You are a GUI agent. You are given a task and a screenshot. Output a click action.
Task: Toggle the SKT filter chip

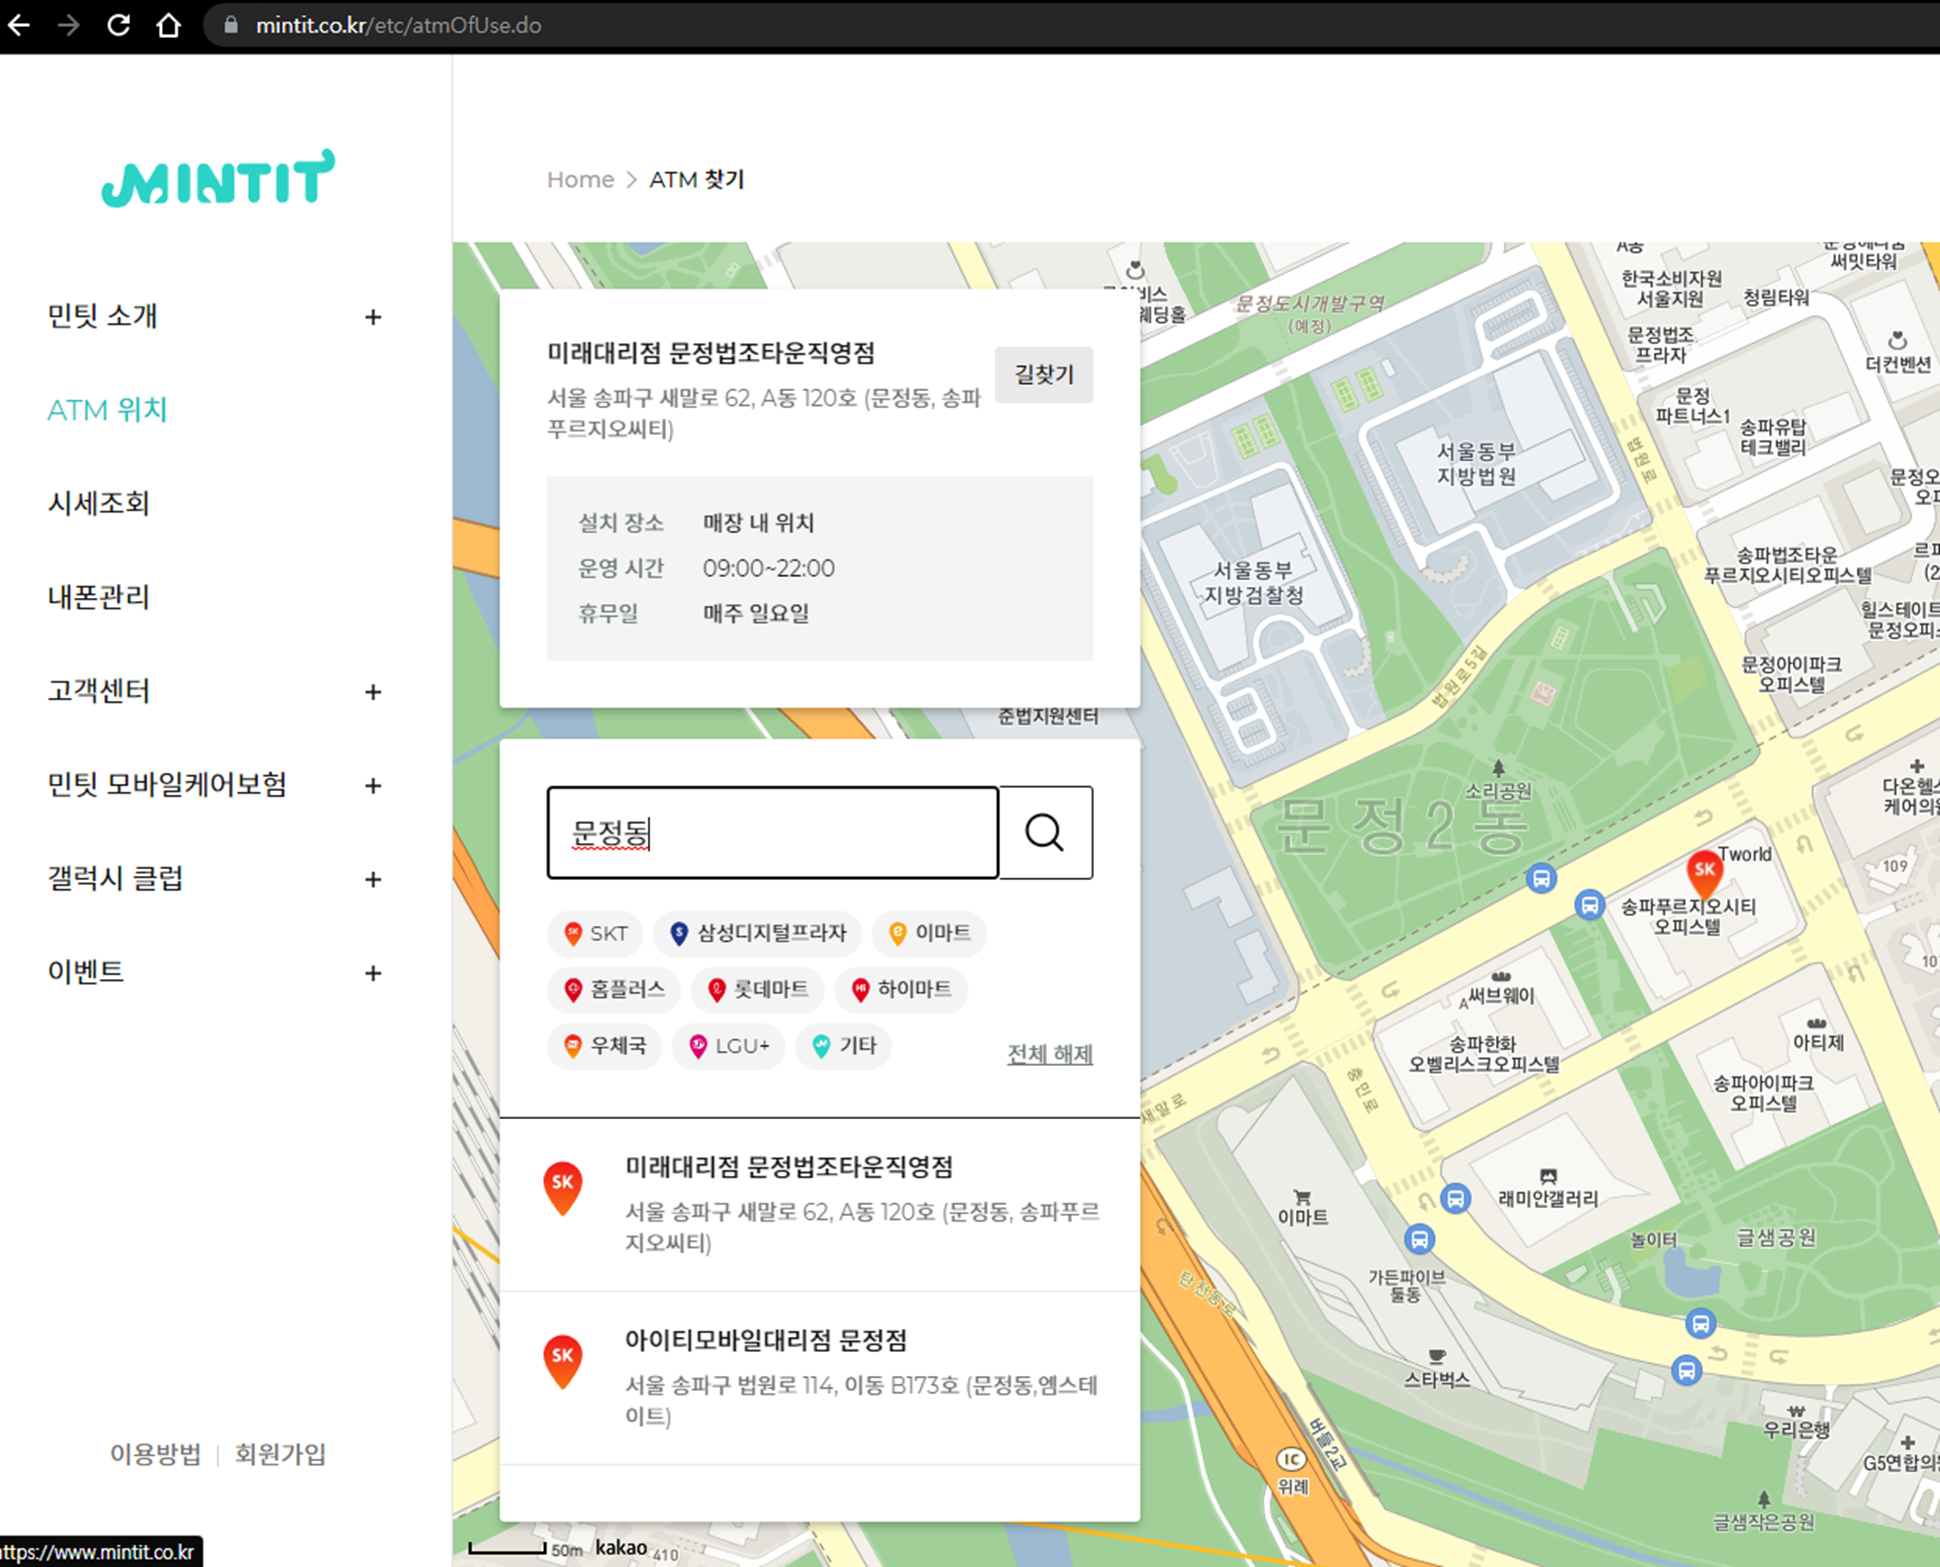point(596,933)
